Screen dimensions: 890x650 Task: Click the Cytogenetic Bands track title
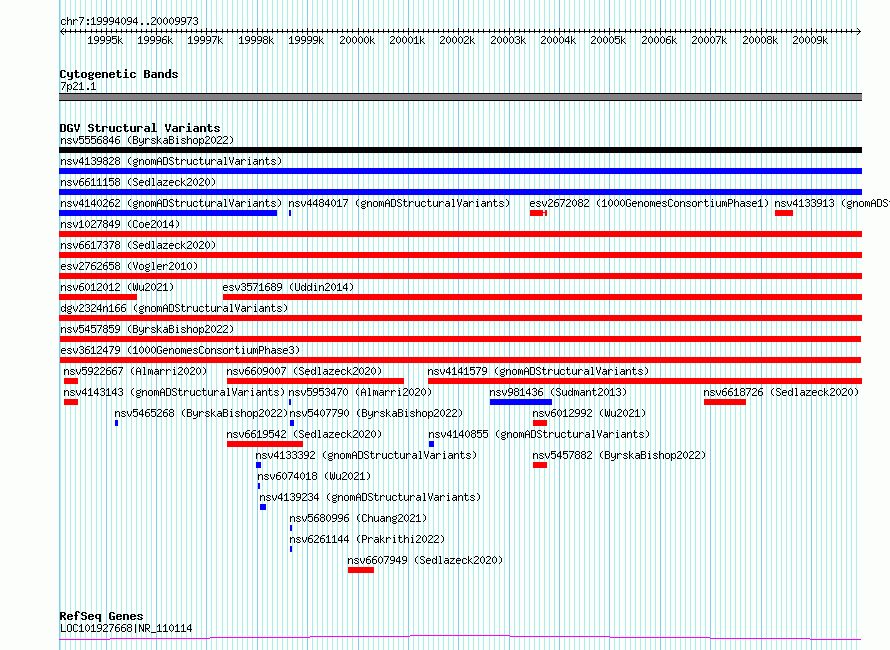[x=119, y=74]
